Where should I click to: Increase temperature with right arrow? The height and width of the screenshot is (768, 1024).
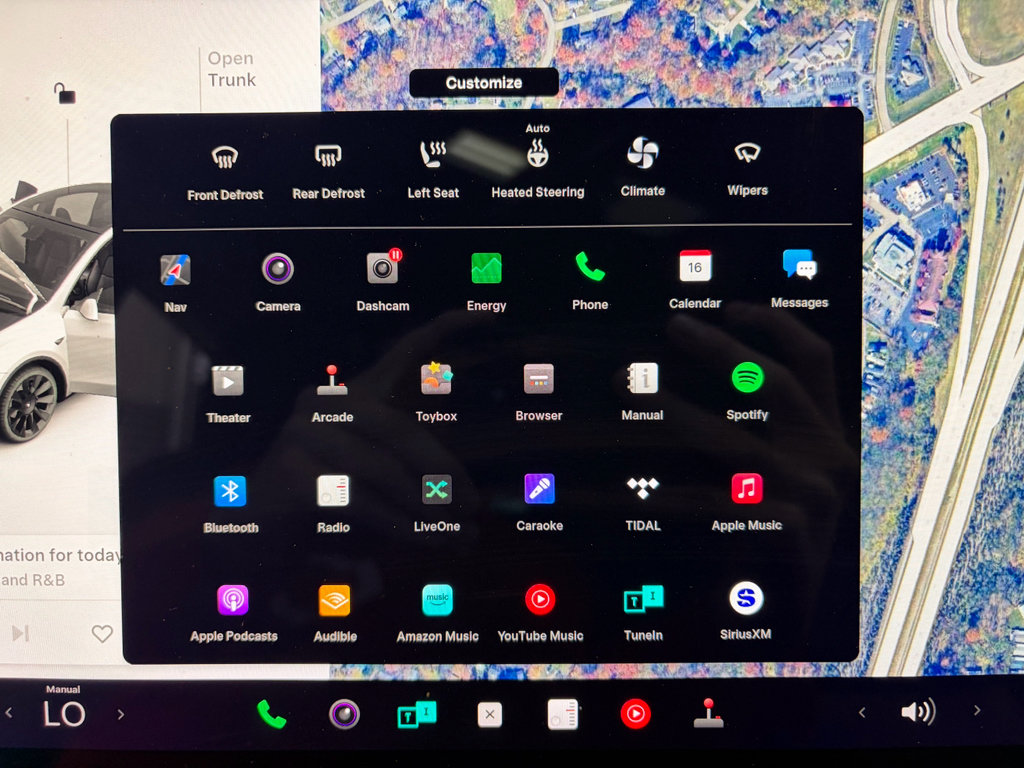(121, 714)
